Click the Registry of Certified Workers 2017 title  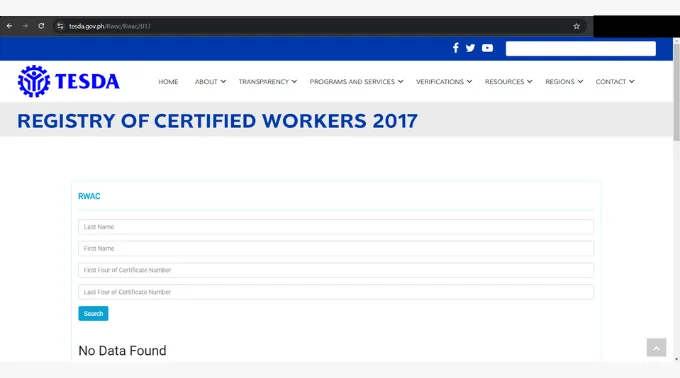(217, 121)
